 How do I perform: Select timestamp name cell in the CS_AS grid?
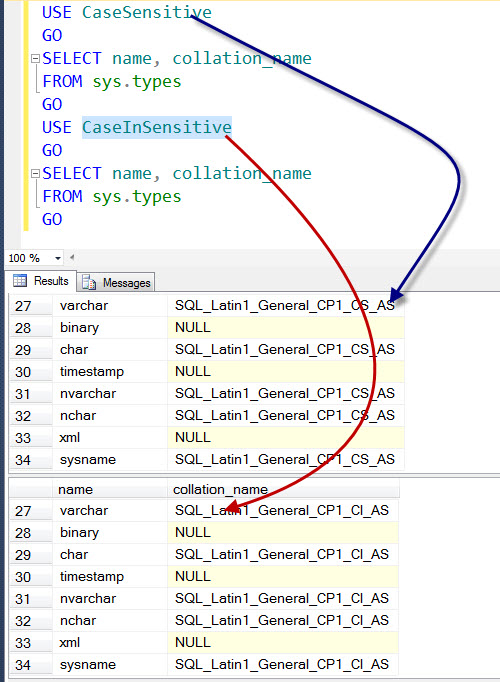click(110, 371)
